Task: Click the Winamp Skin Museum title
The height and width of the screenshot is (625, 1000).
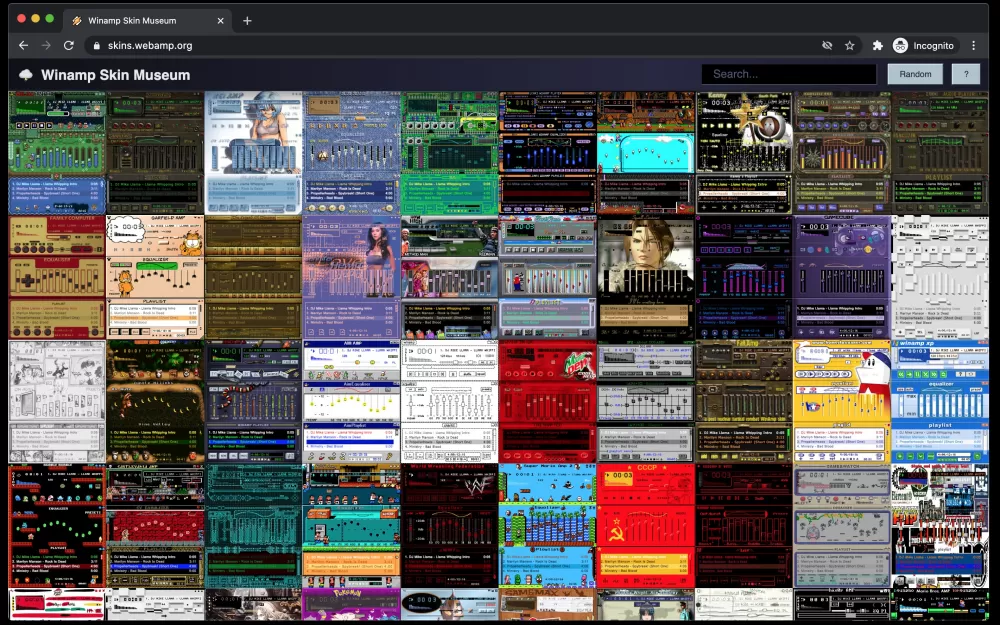Action: tap(115, 75)
